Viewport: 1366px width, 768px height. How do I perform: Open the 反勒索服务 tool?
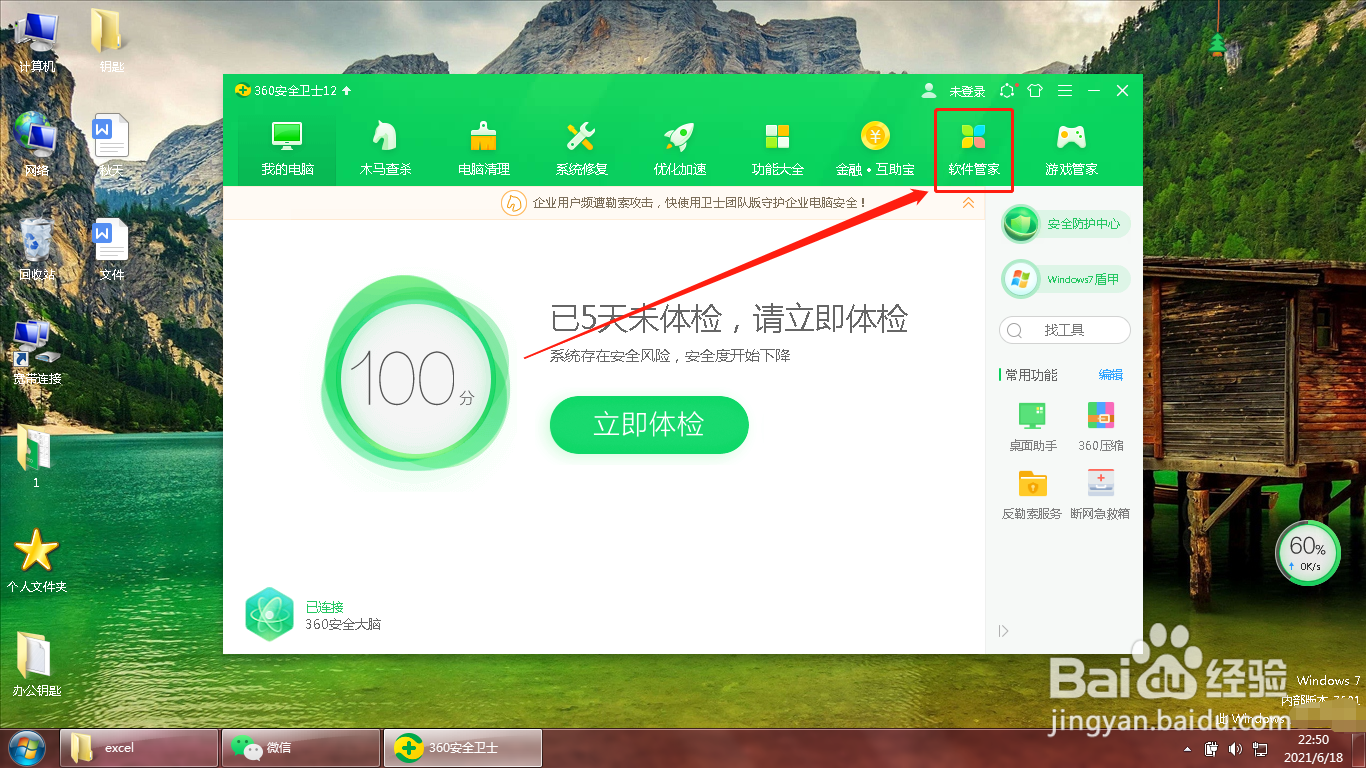1032,494
